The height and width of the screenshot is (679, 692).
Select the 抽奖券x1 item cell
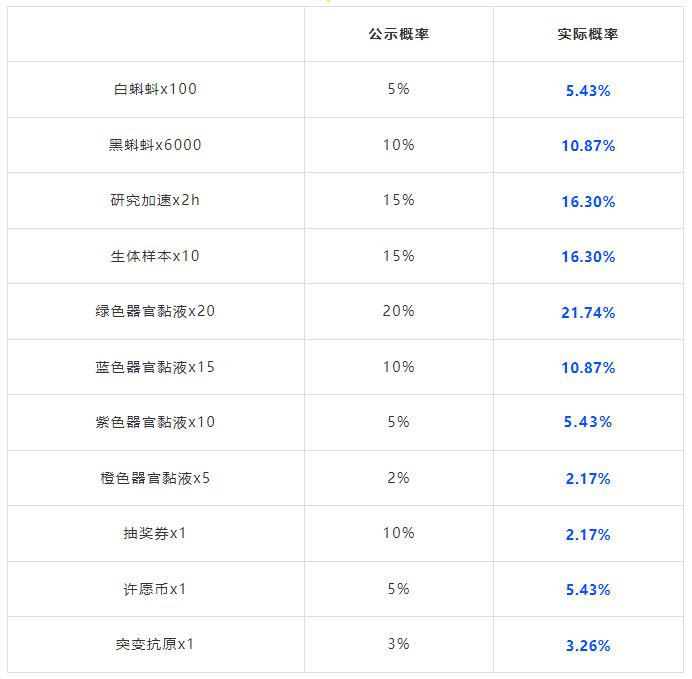click(155, 533)
